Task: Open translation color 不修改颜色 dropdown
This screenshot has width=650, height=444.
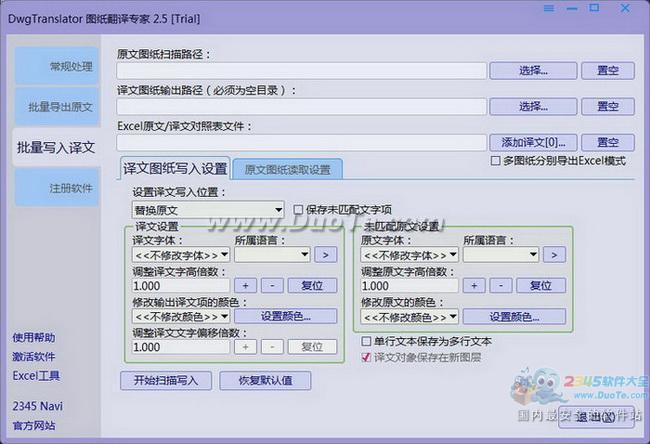Action: (181, 317)
